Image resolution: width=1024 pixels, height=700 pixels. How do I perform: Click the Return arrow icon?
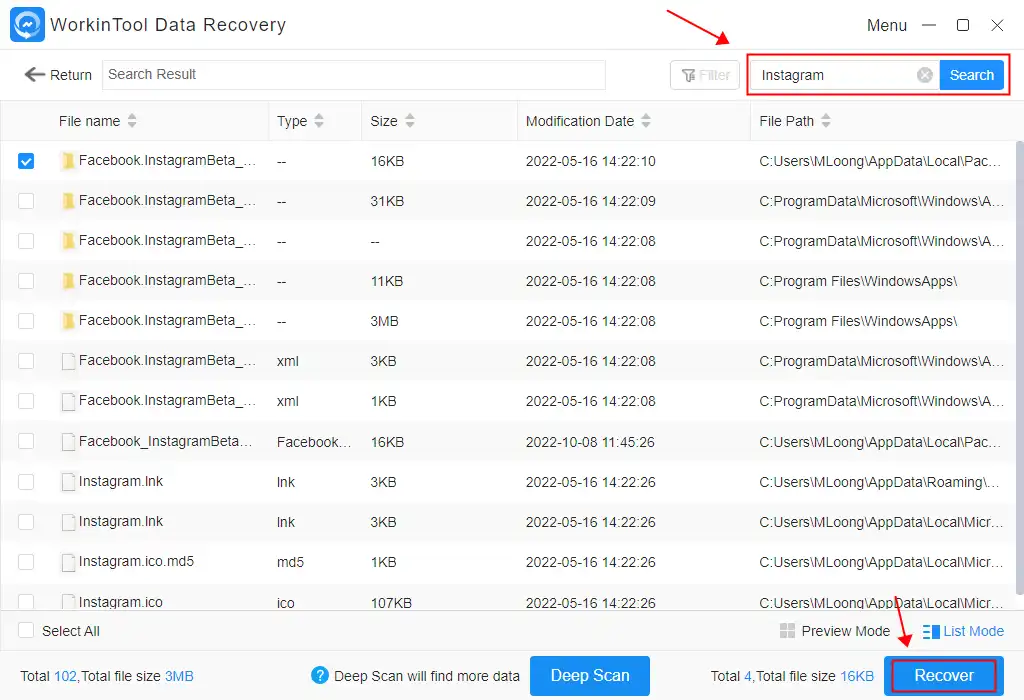(x=35, y=74)
